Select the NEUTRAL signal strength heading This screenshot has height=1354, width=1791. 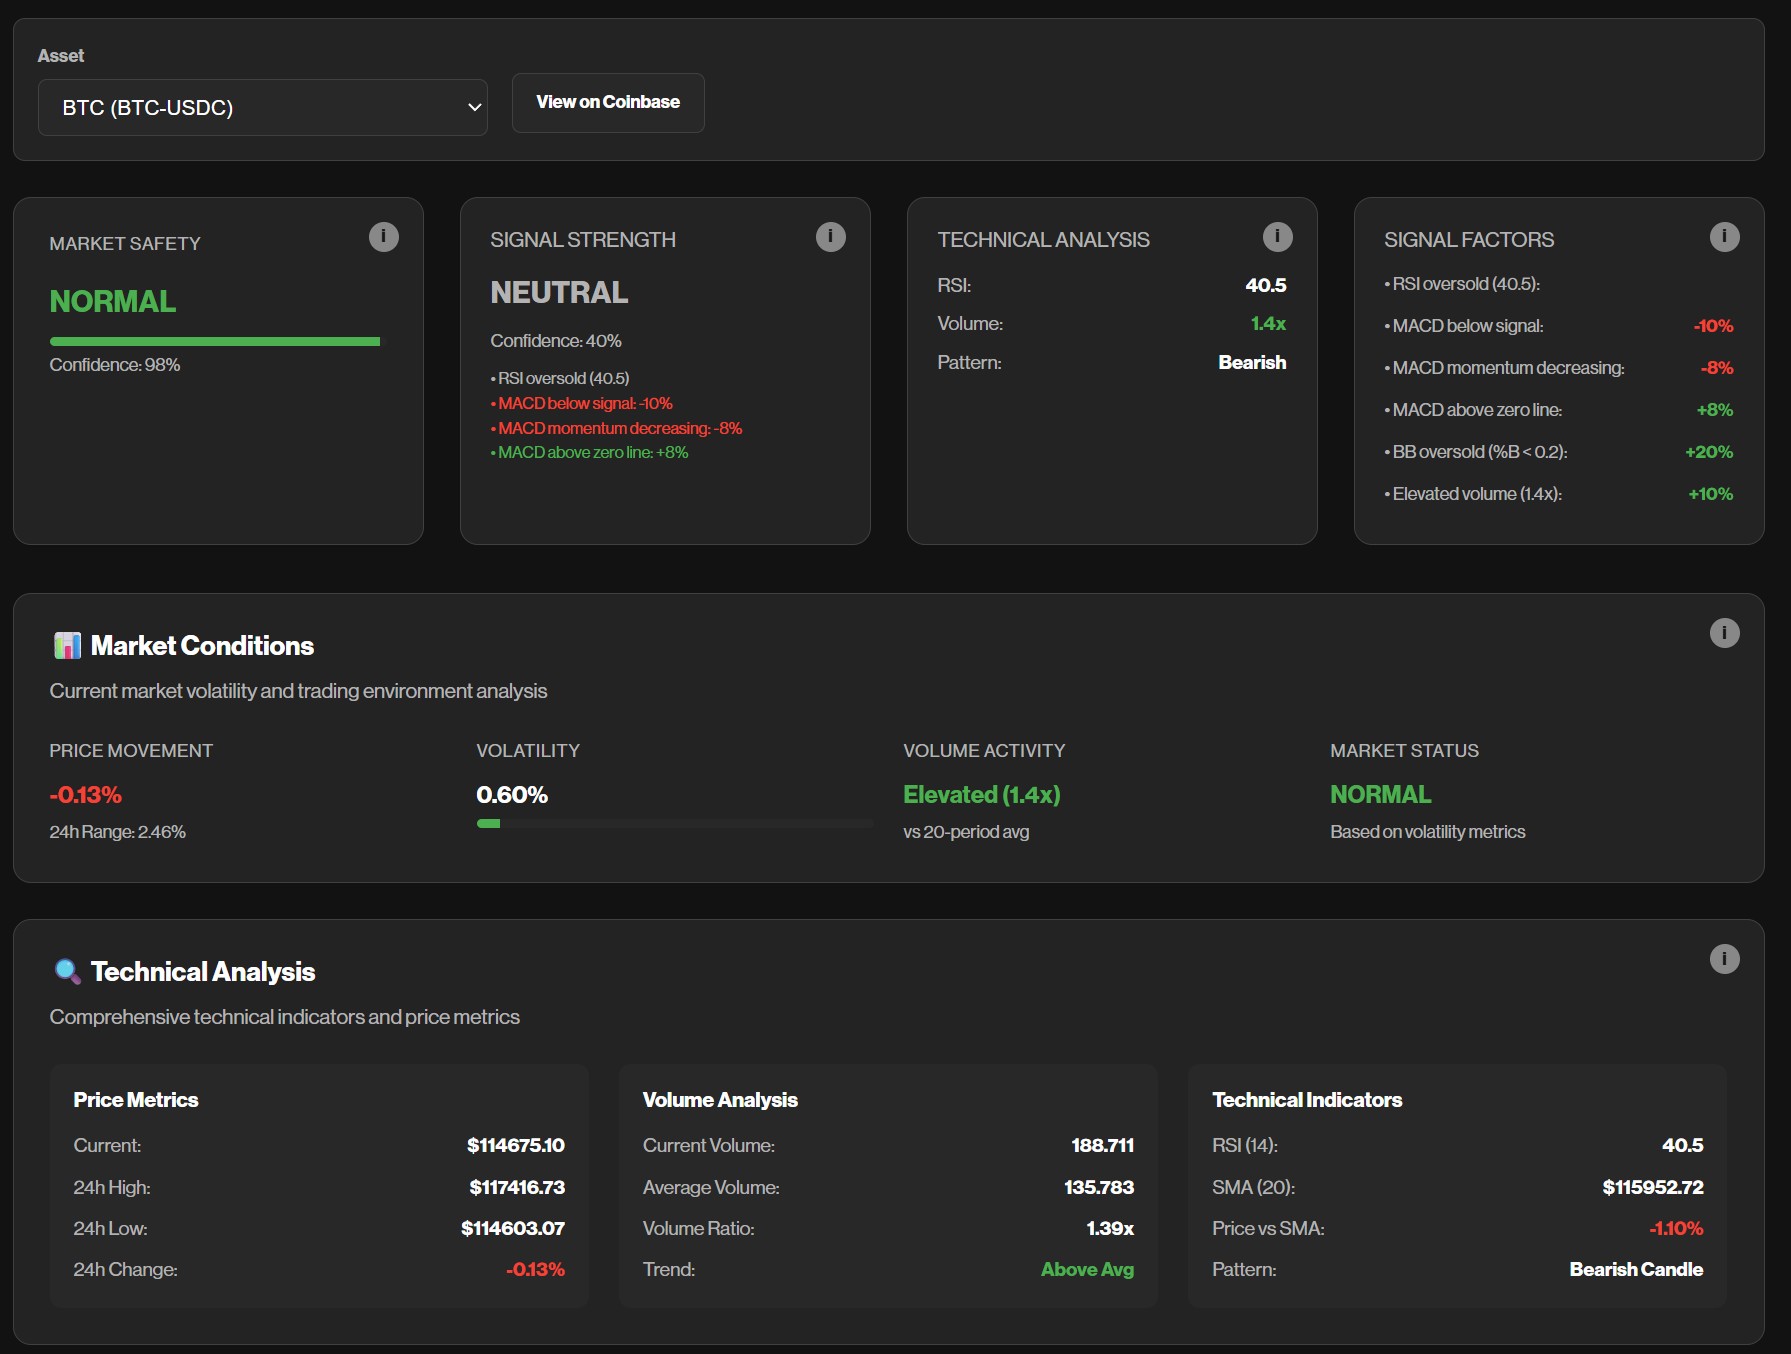point(559,293)
